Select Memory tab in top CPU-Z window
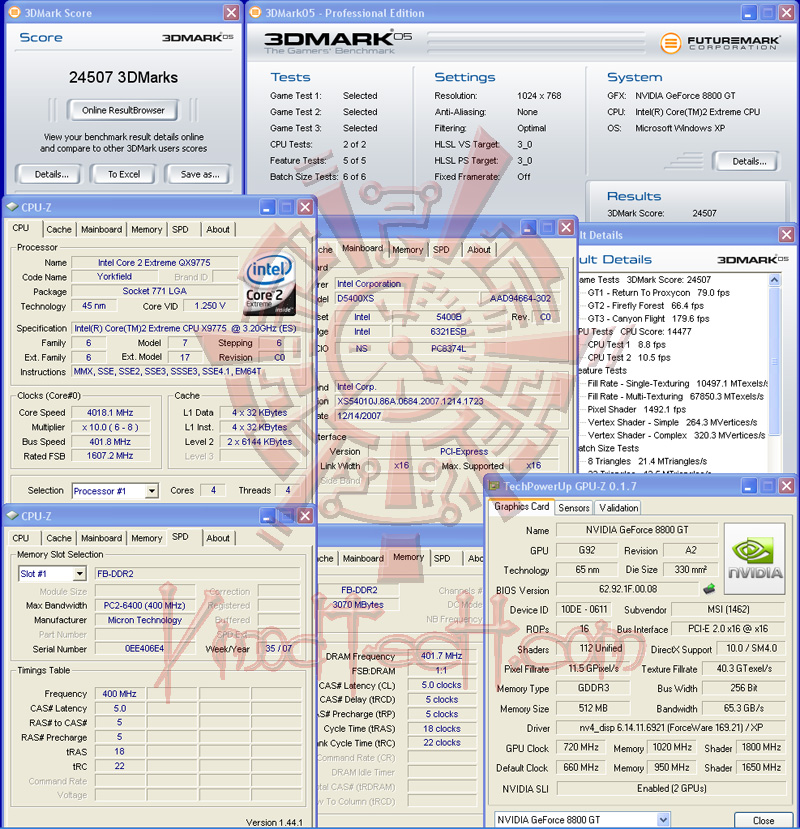This screenshot has height=829, width=800. (146, 229)
